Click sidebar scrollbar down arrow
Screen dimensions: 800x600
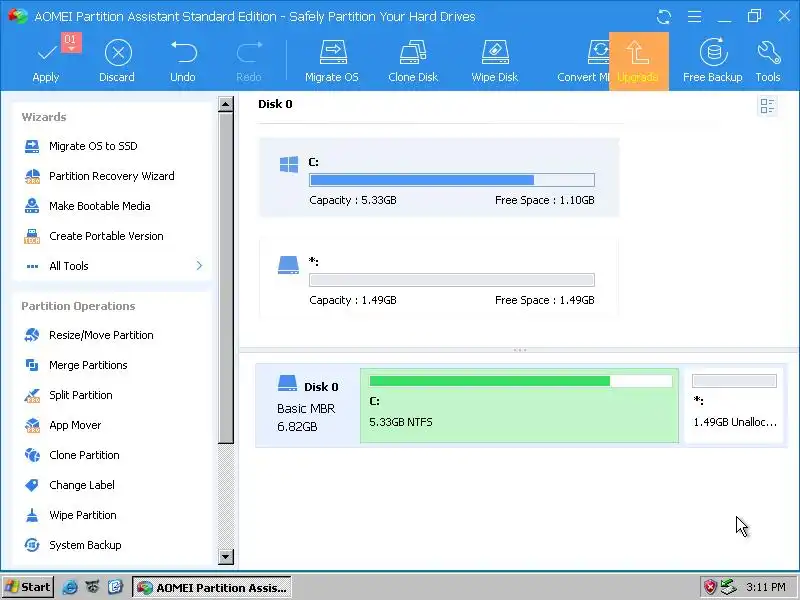[226, 556]
